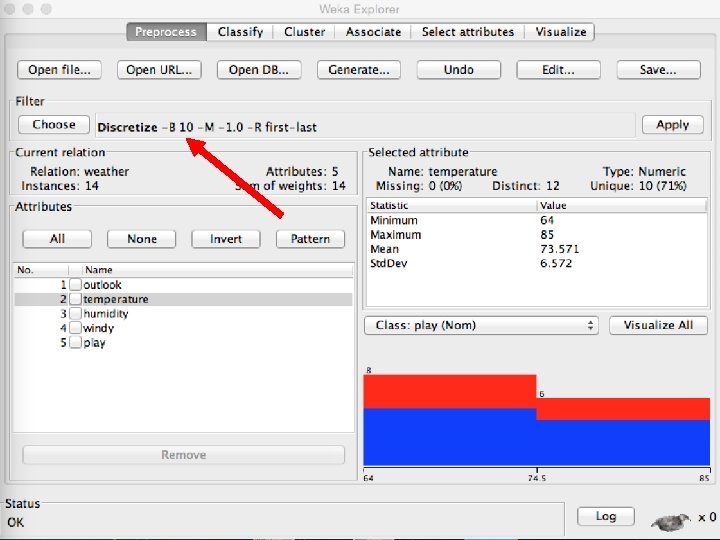Image resolution: width=720 pixels, height=540 pixels.
Task: Select the play attribute row
Action: click(x=184, y=343)
